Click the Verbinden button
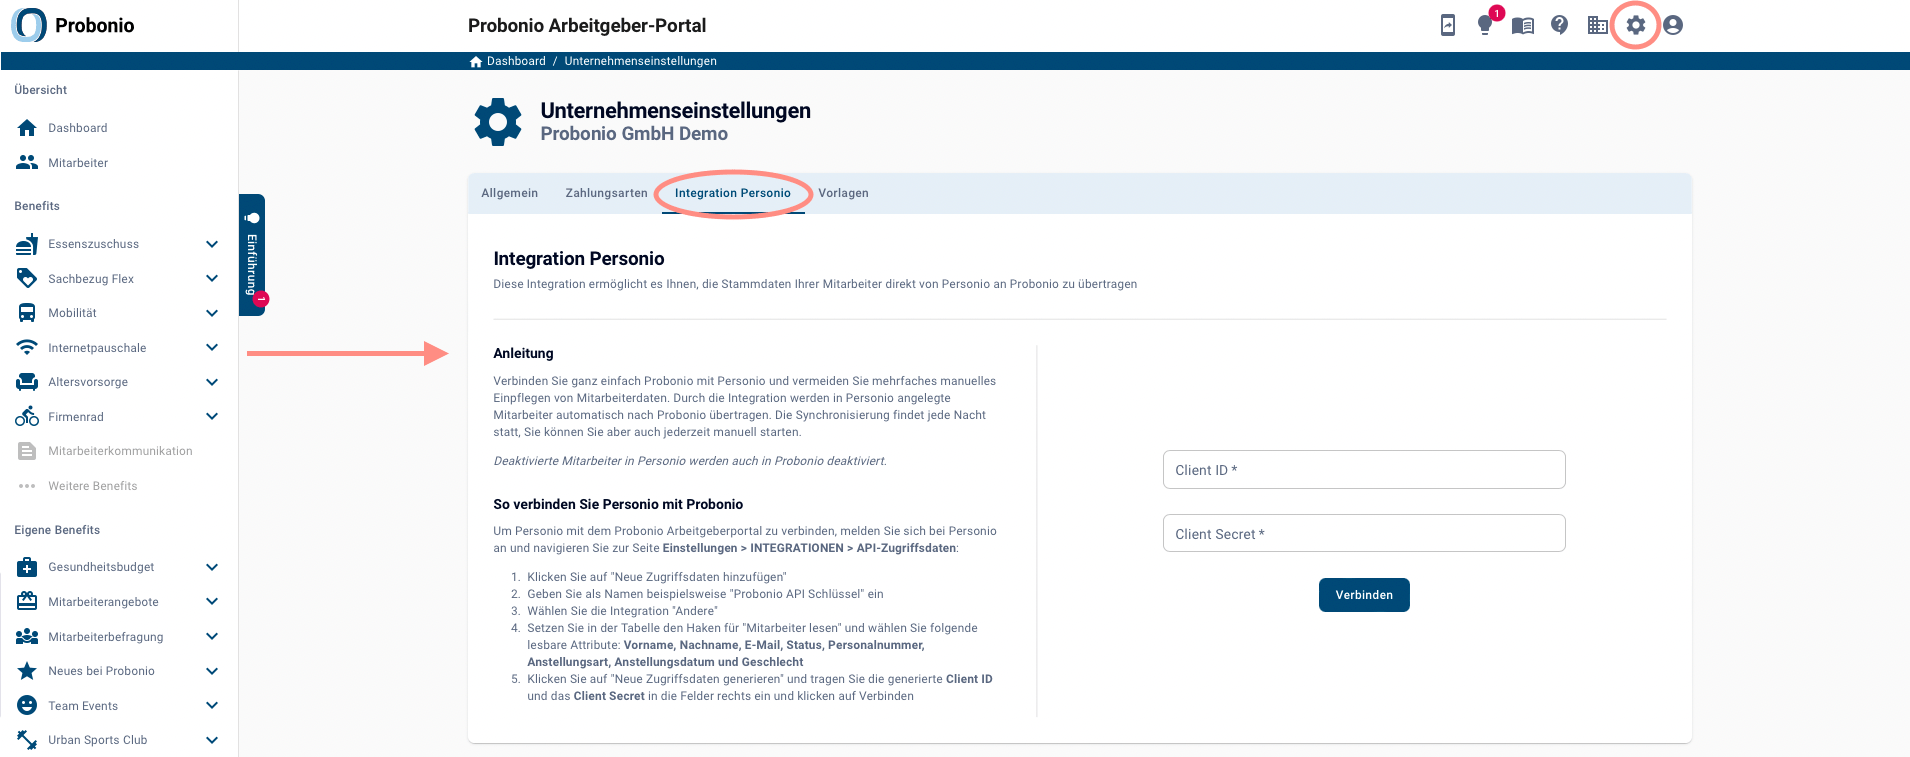The image size is (1910, 757). [1364, 595]
